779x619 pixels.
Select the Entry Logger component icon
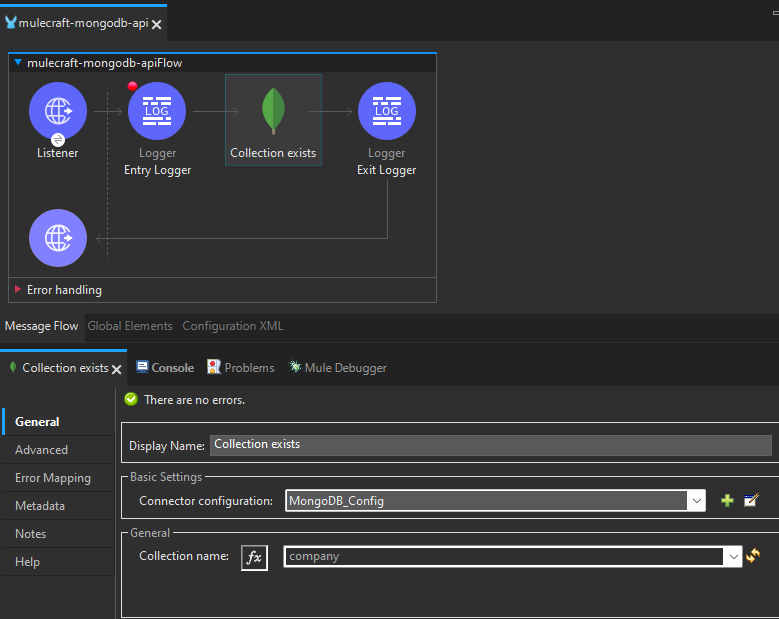pyautogui.click(x=157, y=111)
